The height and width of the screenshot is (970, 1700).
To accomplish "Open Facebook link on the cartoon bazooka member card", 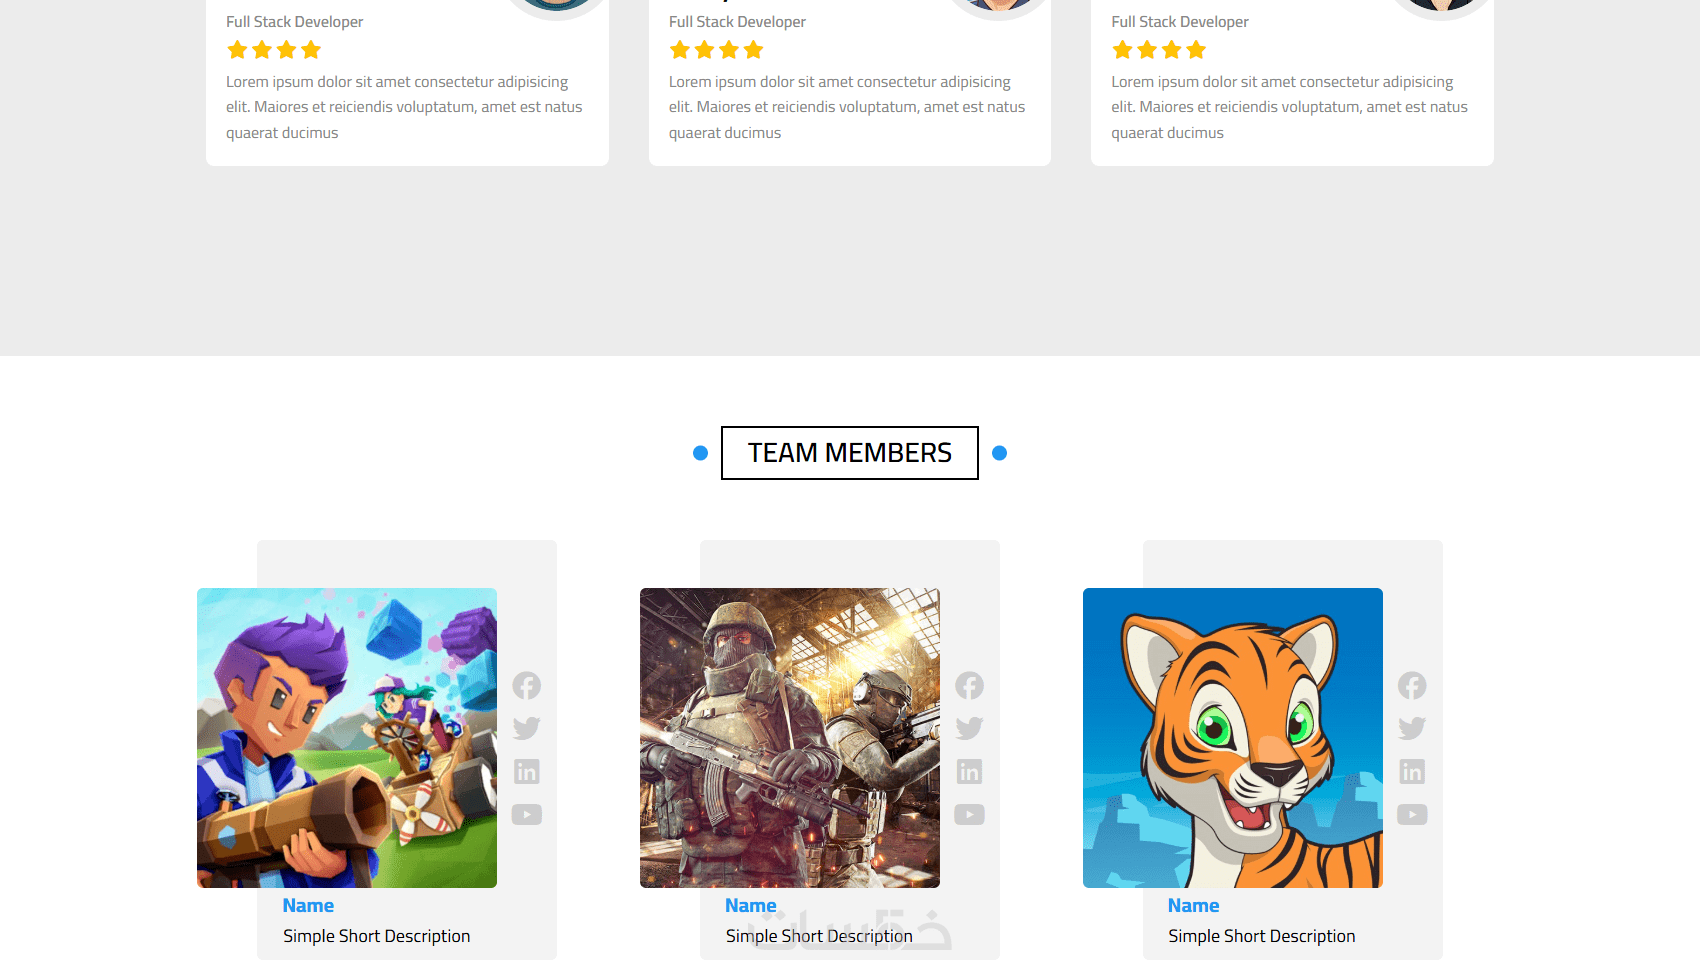I will pyautogui.click(x=527, y=685).
